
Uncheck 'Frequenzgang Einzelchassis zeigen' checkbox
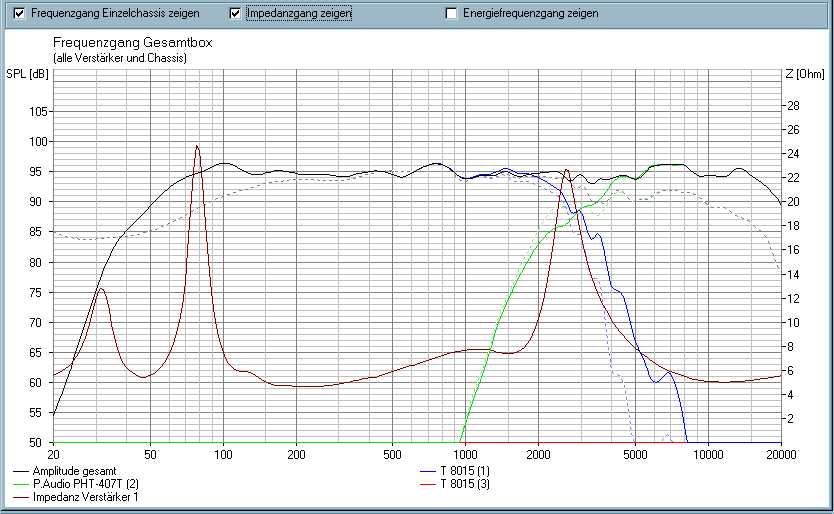[x=19, y=13]
